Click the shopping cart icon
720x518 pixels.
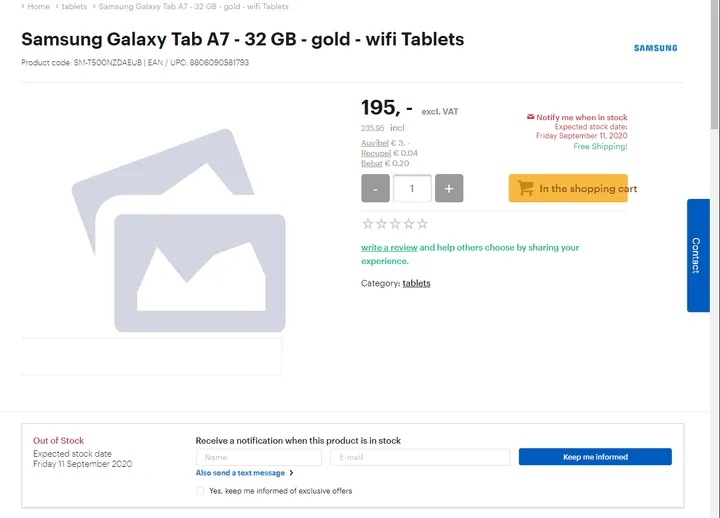click(525, 188)
